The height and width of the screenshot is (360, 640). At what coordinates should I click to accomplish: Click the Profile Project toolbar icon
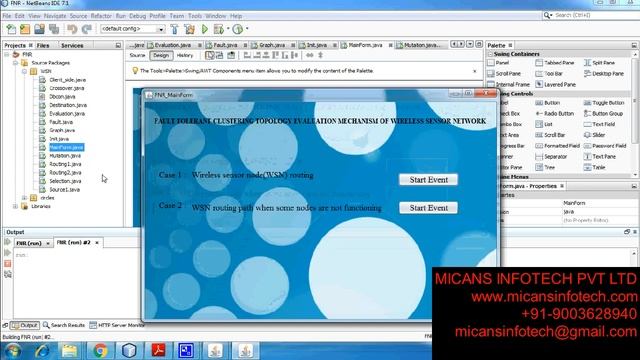tap(238, 29)
